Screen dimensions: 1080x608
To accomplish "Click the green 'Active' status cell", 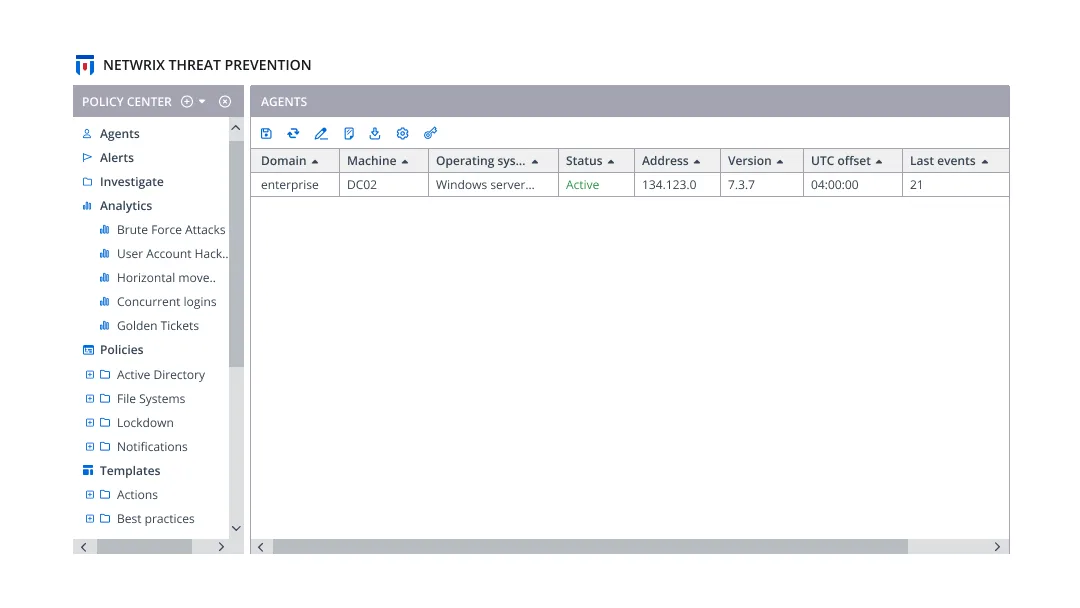I will [x=596, y=185].
